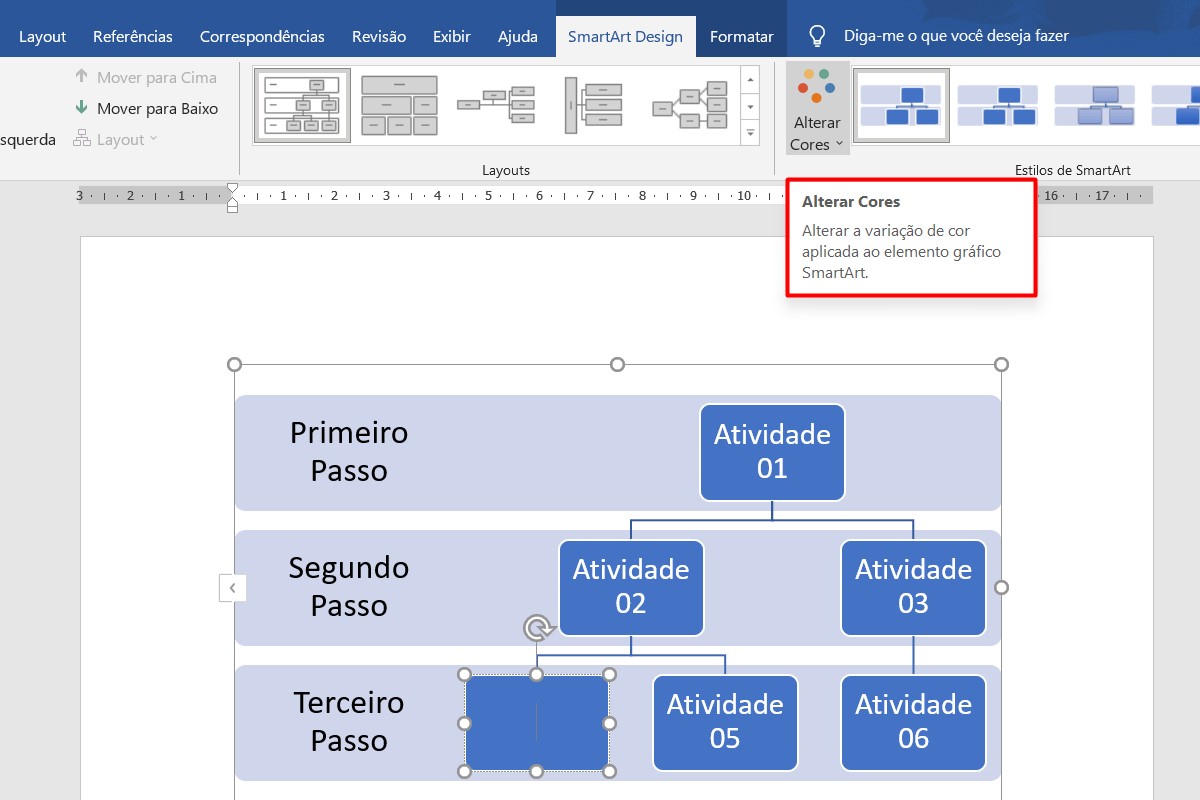Click the selected shape's right-middle handle
Screen dimensions: 1200x800
click(609, 722)
